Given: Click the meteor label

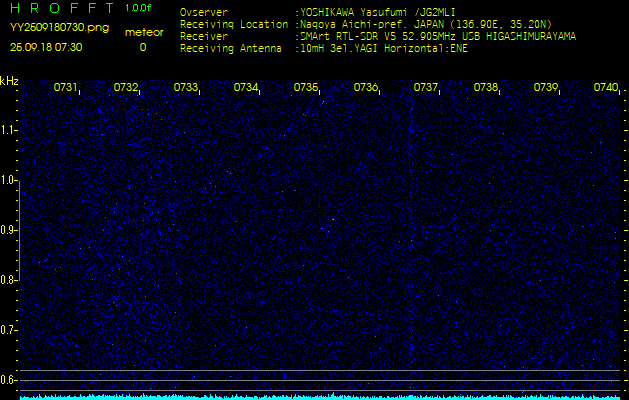Looking at the screenshot, I should click(144, 33).
